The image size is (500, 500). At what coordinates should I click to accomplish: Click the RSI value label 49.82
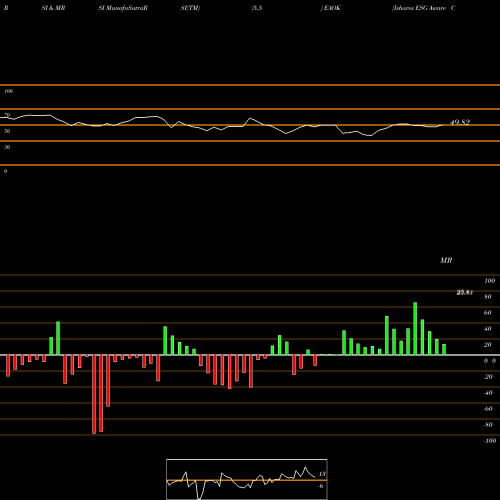click(460, 122)
